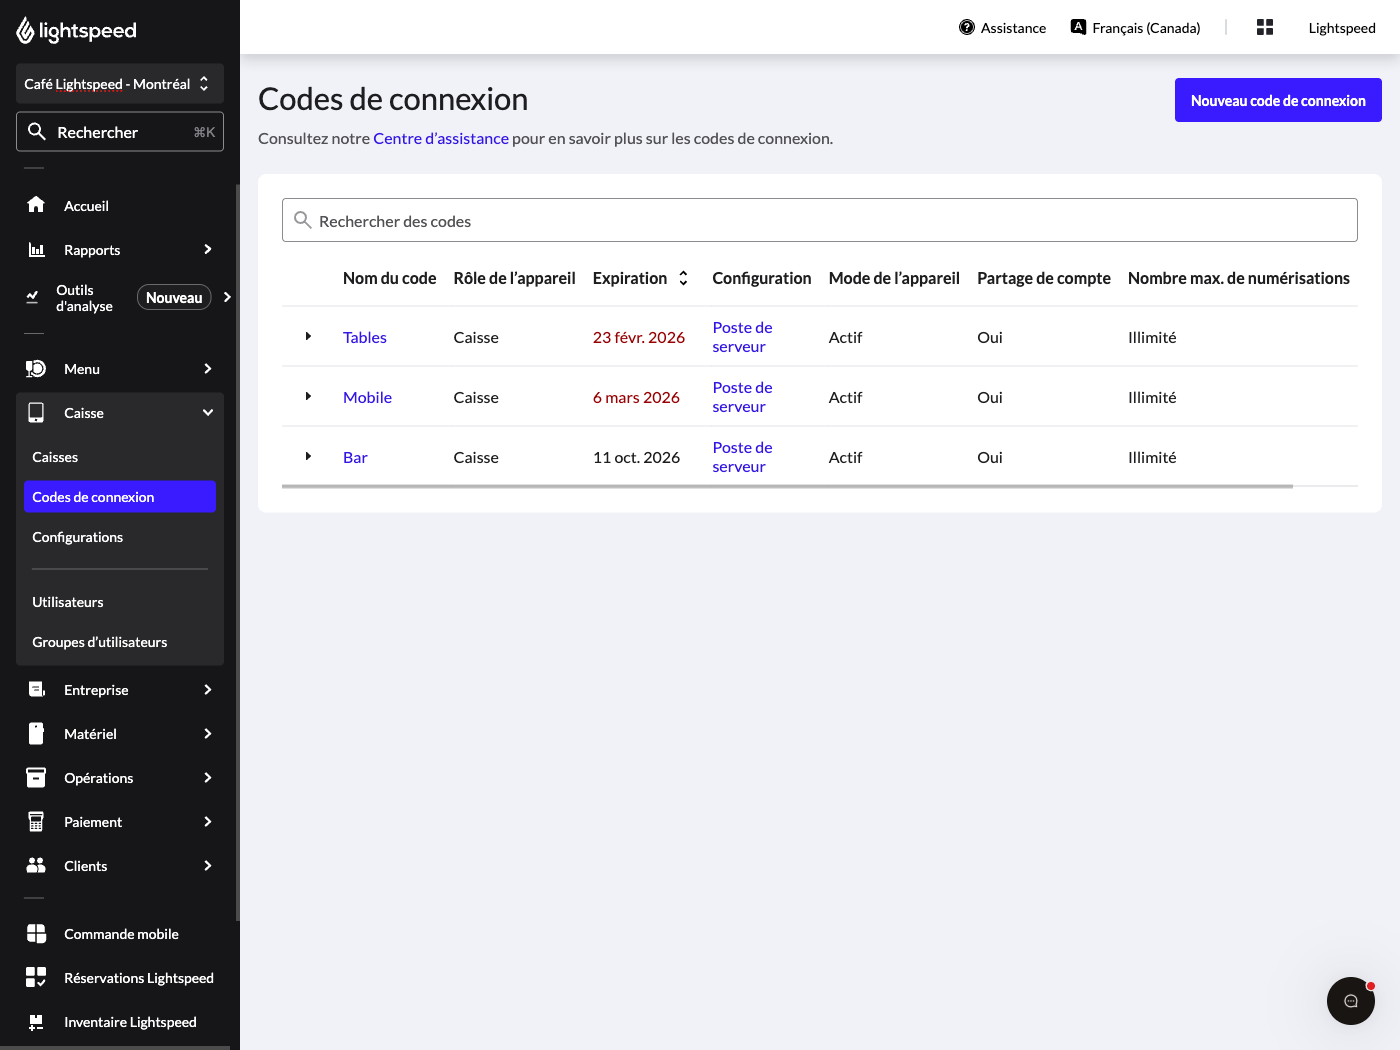
Task: Open the apps grid icon
Action: click(1265, 27)
